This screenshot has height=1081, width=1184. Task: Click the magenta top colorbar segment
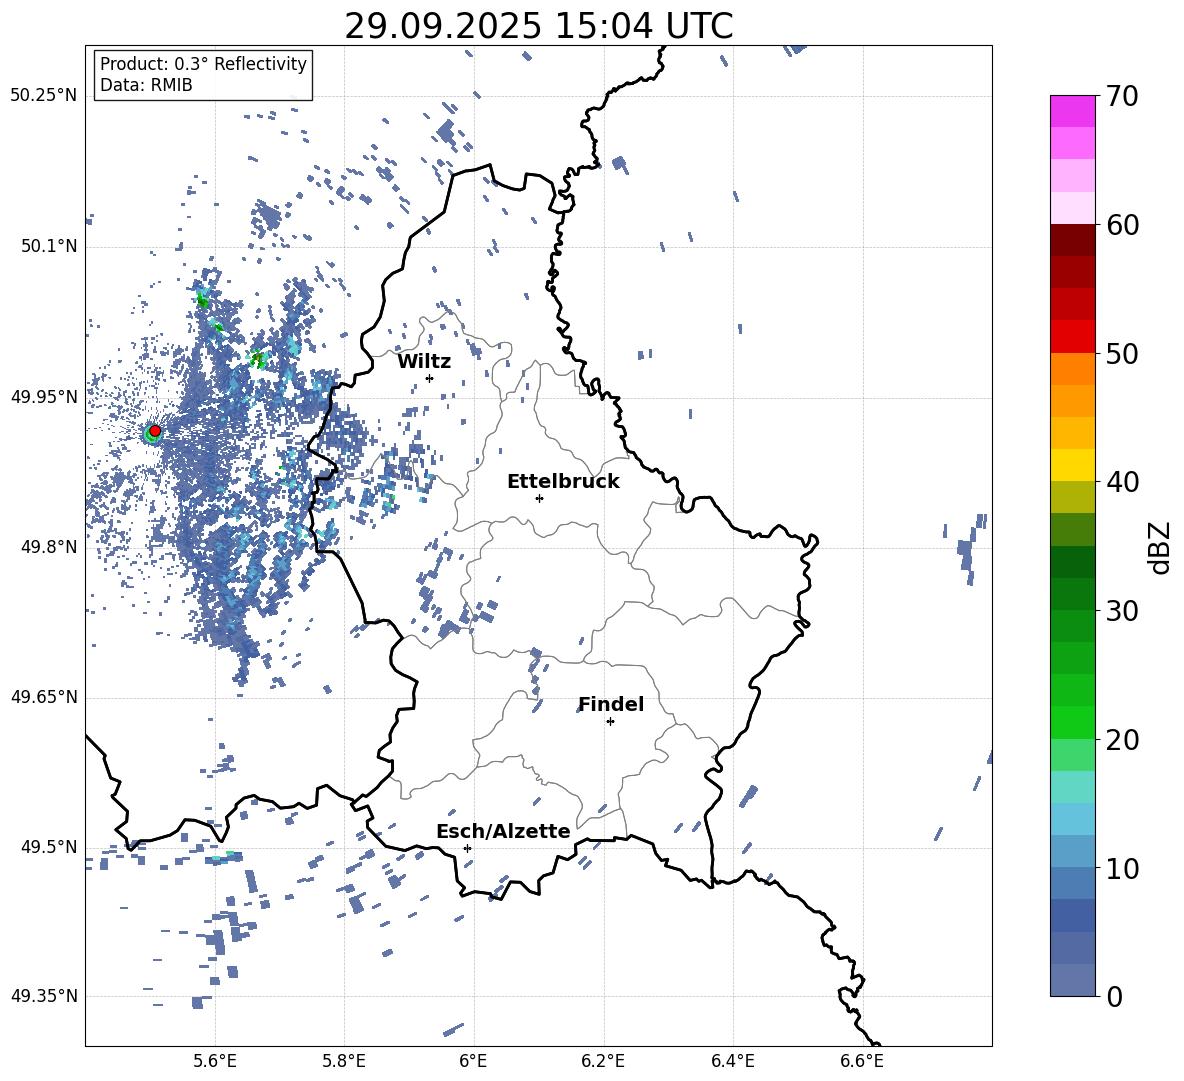point(1072,111)
